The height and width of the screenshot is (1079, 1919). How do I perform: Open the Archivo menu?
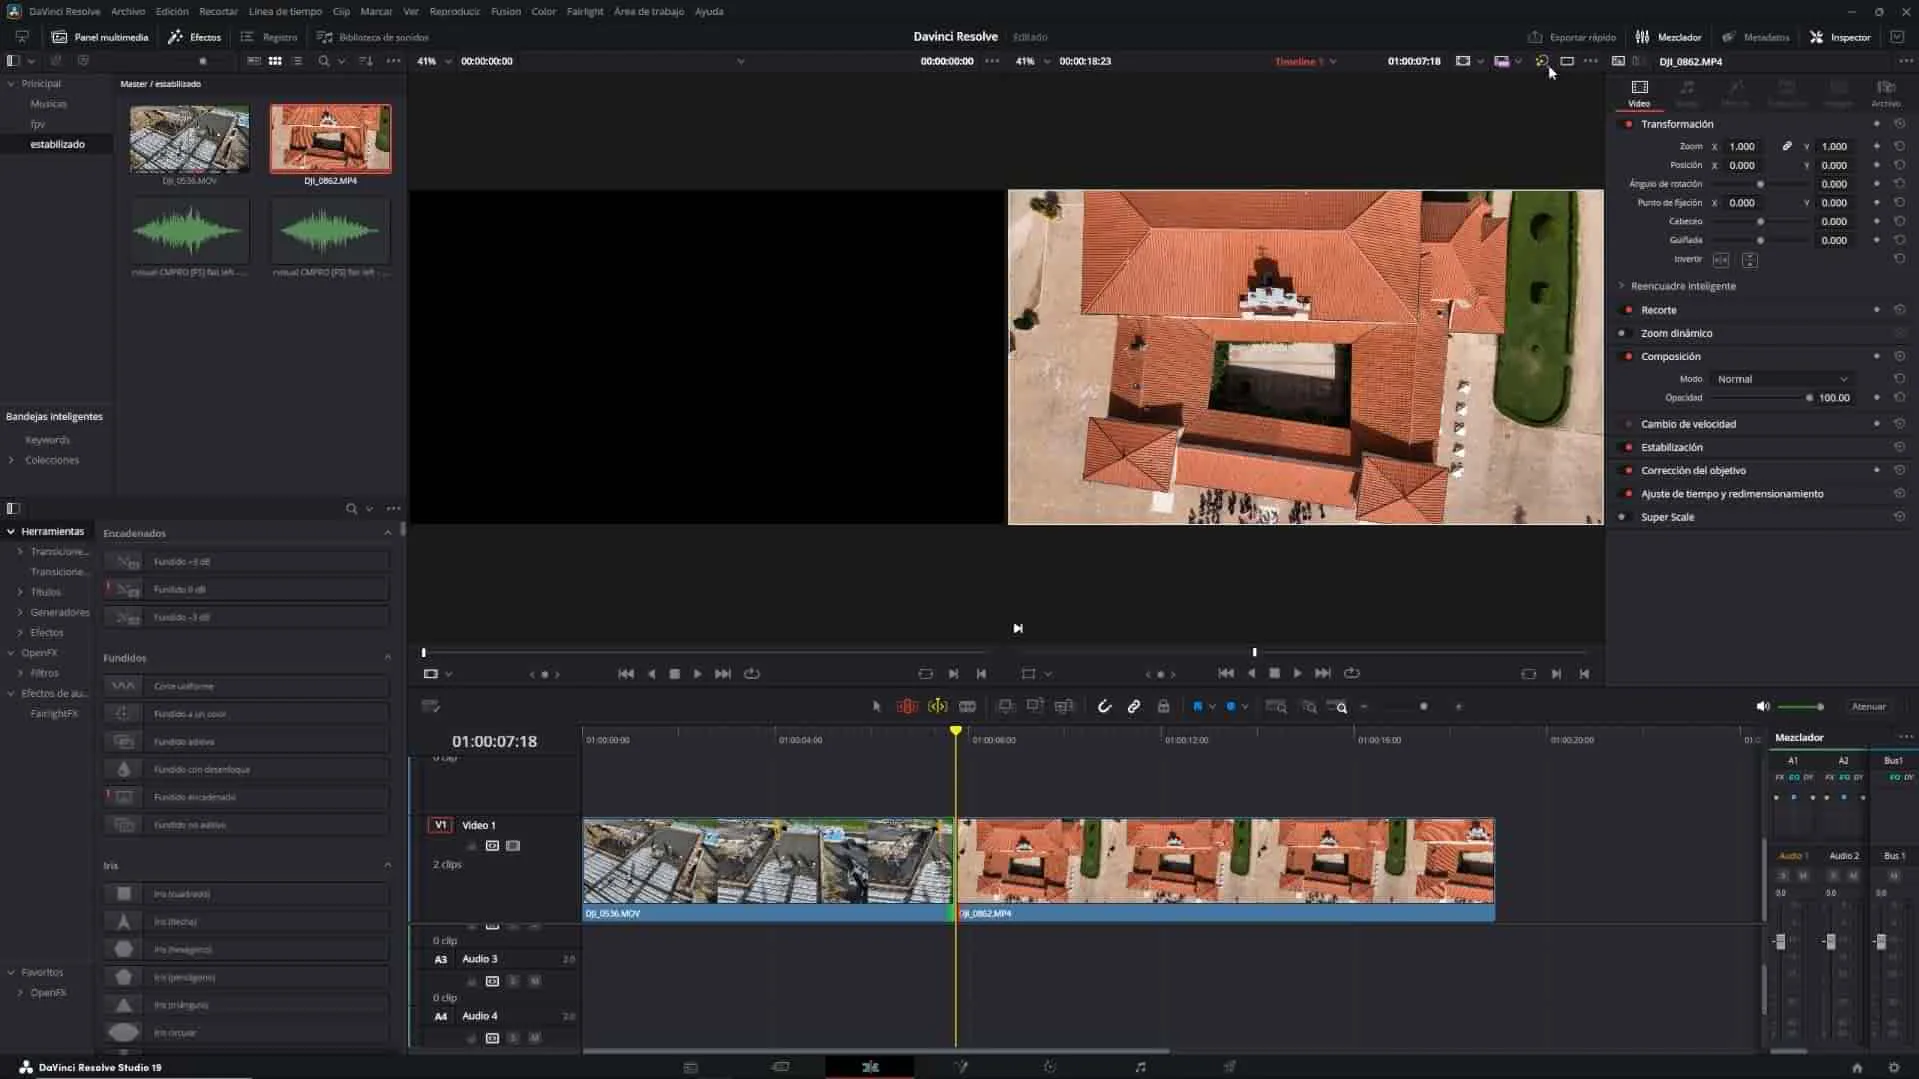point(128,11)
